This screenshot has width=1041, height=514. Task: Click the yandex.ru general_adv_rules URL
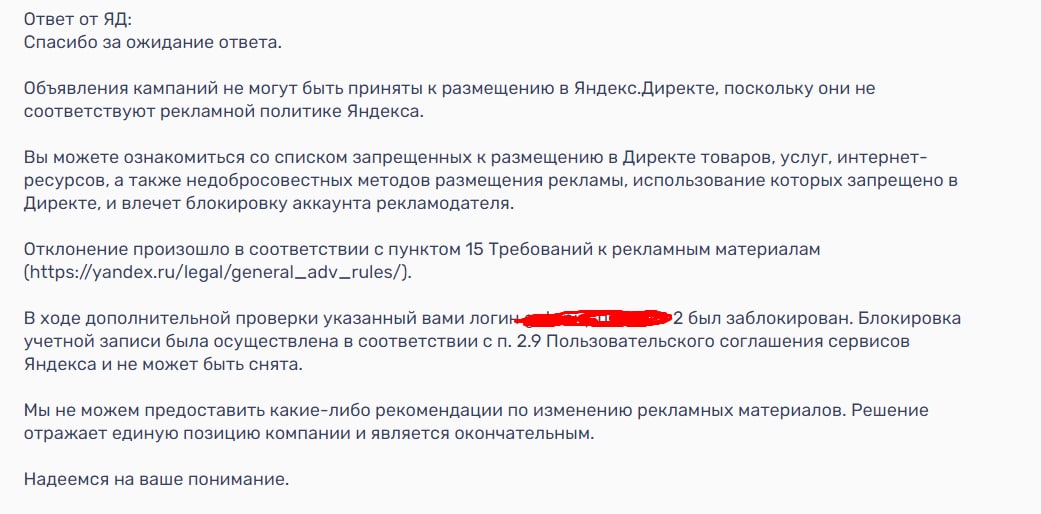pos(217,272)
